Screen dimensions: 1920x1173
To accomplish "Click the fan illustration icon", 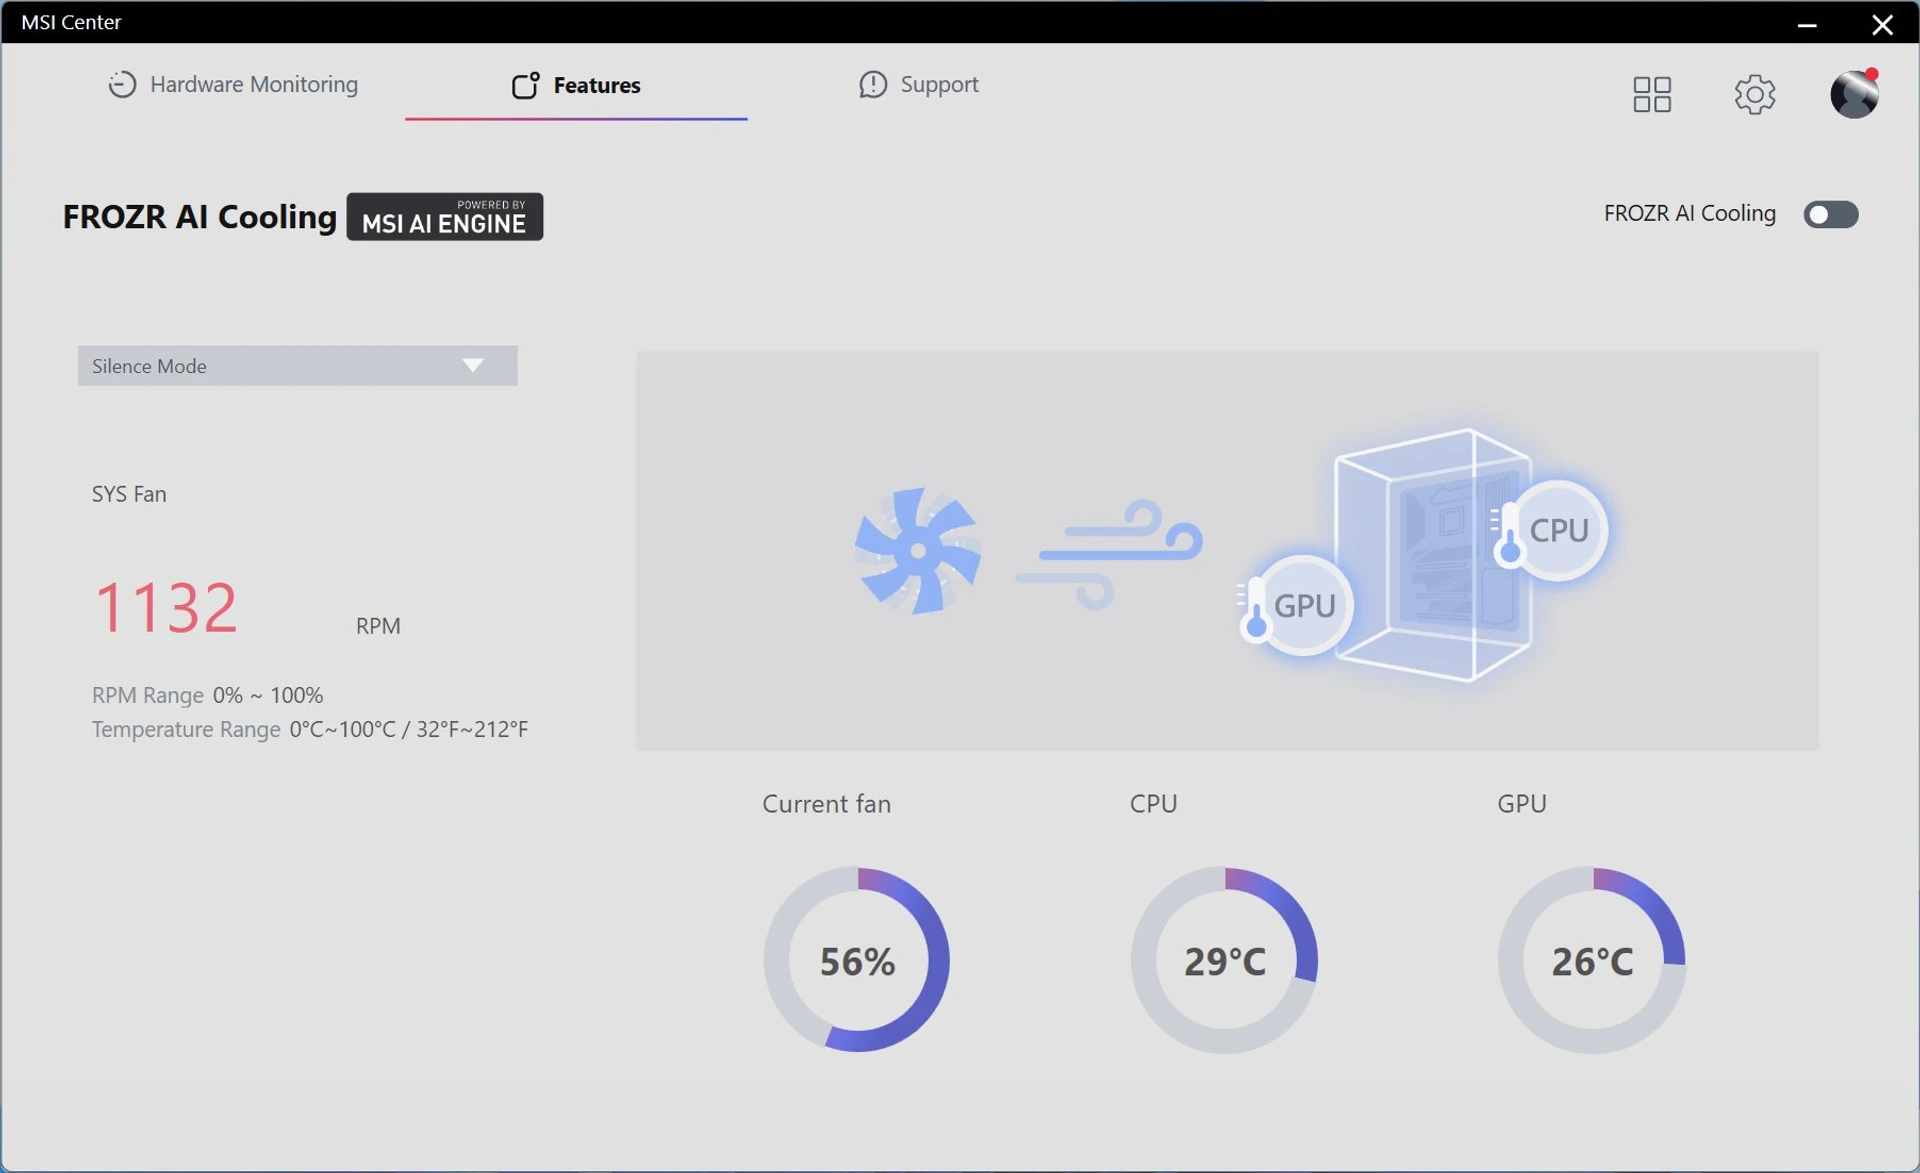I will point(917,550).
